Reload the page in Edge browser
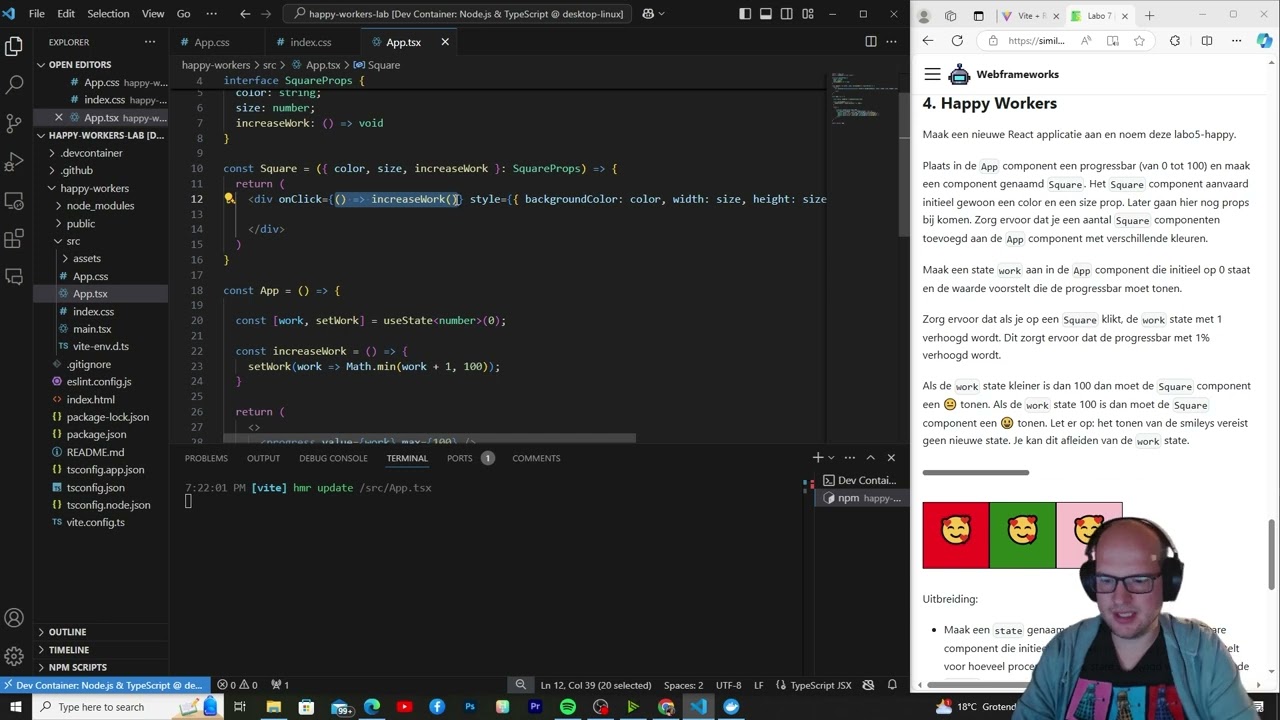 coord(957,41)
